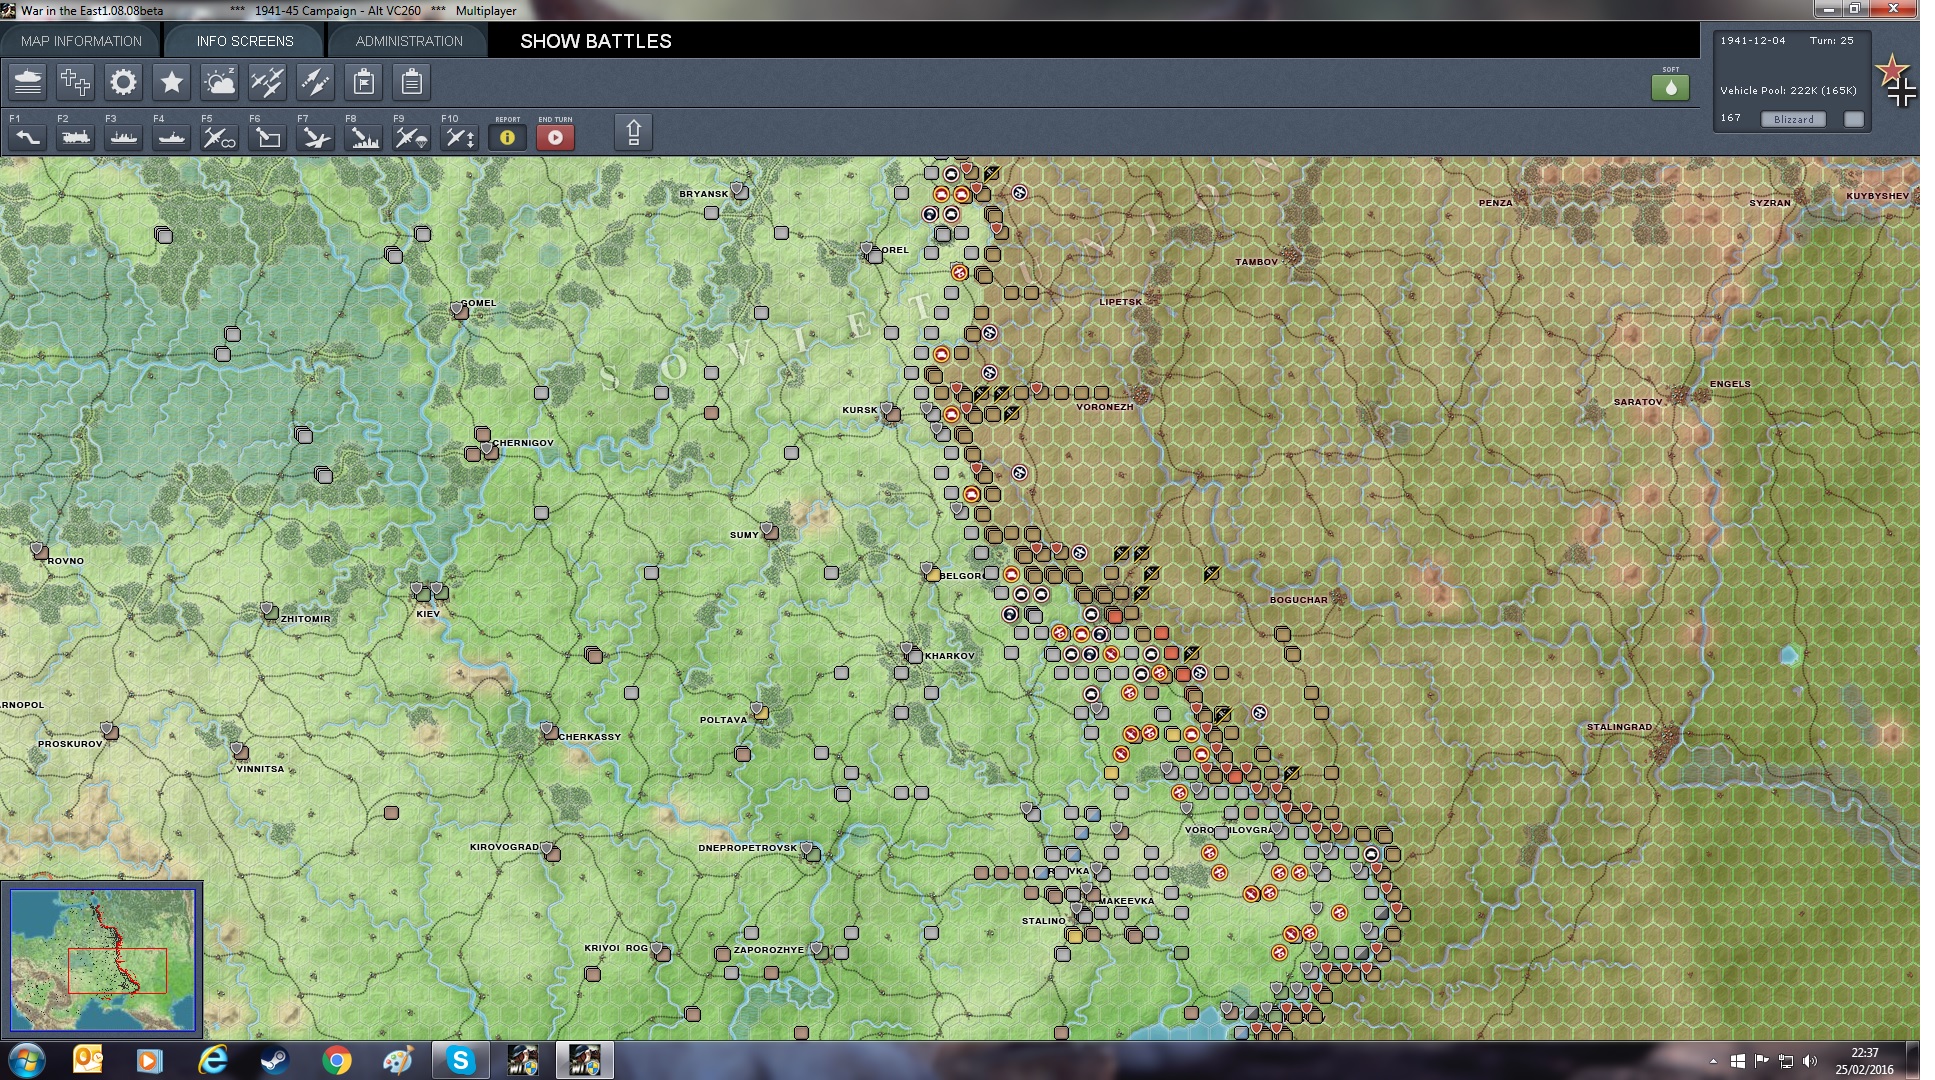Open the clipboard list report
This screenshot has width=1935, height=1080.
click(411, 82)
